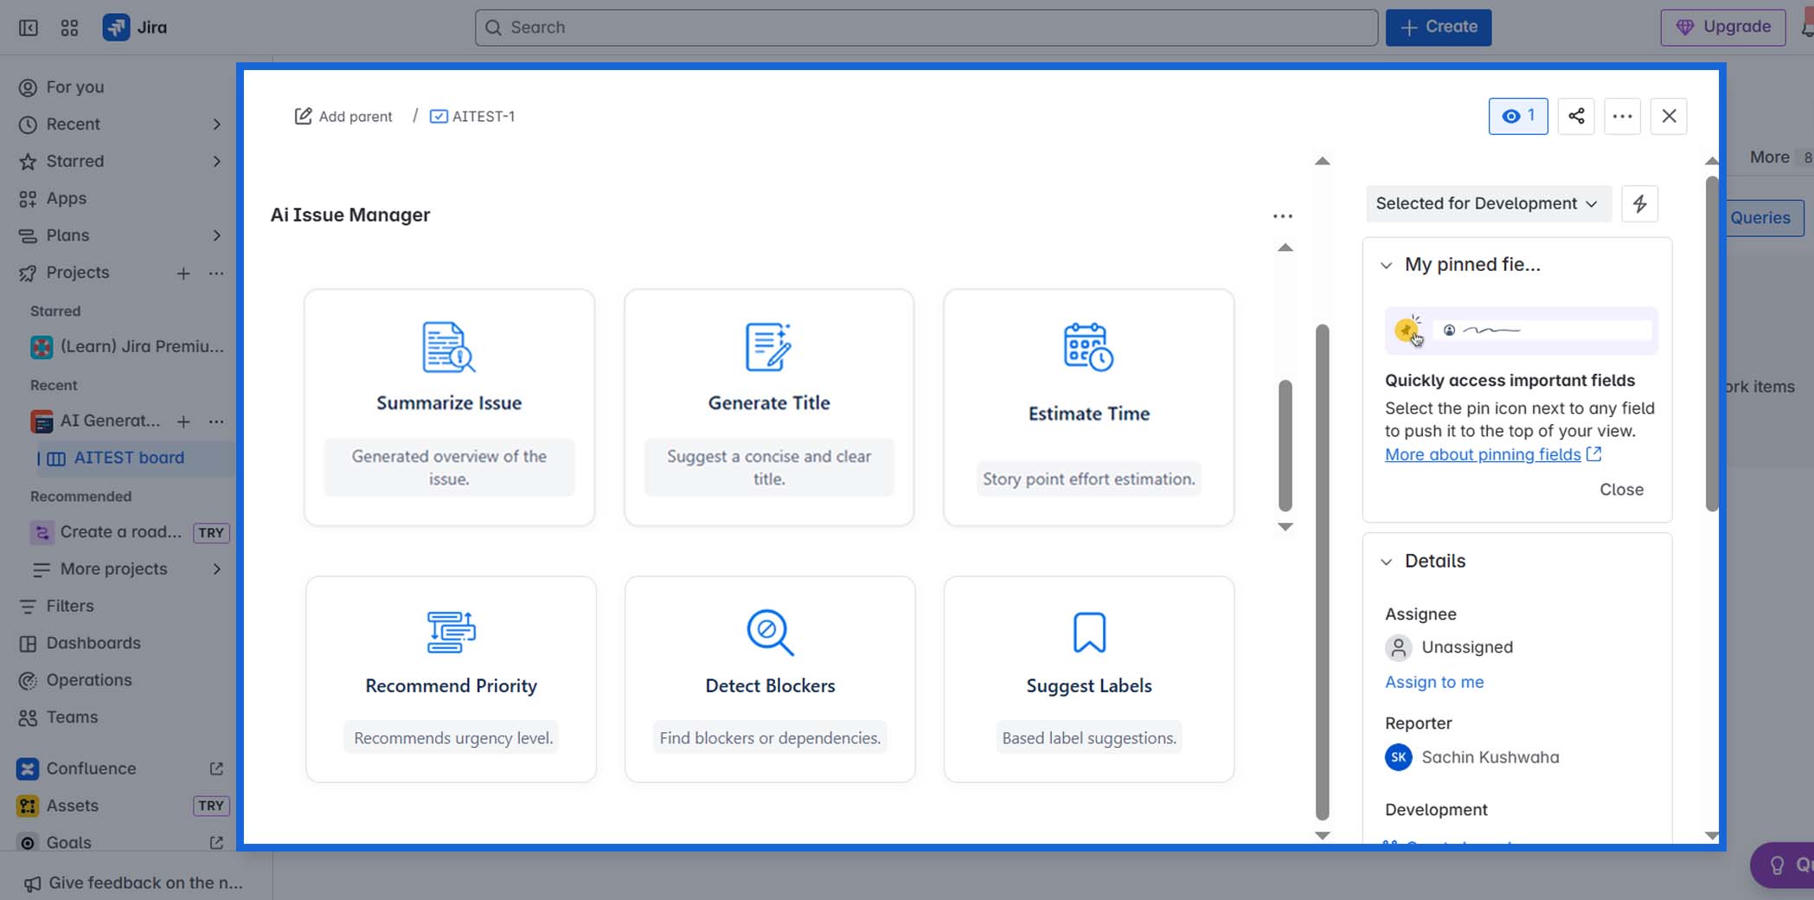Close the pinned fields tip
This screenshot has width=1814, height=900.
(1621, 489)
